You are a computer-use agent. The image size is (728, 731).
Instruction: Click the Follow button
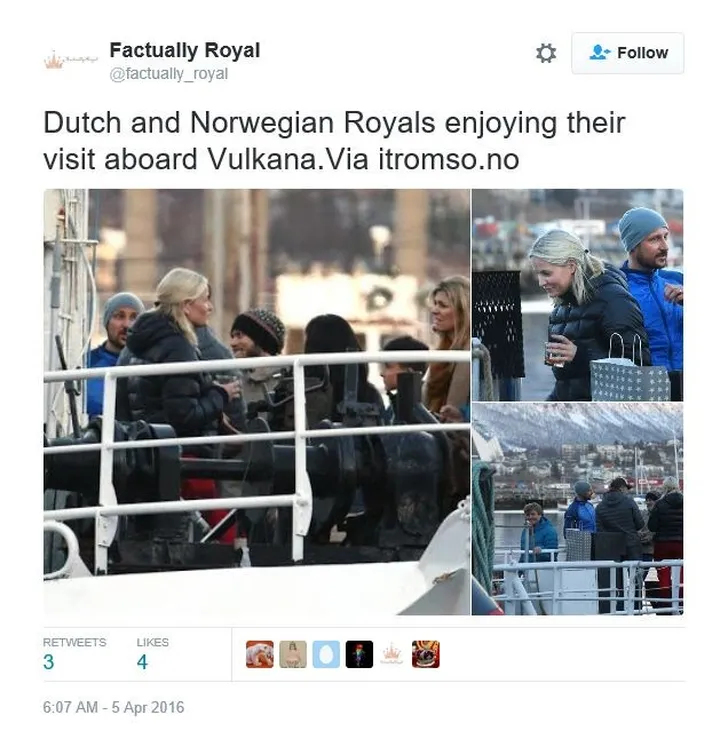pyautogui.click(x=627, y=53)
